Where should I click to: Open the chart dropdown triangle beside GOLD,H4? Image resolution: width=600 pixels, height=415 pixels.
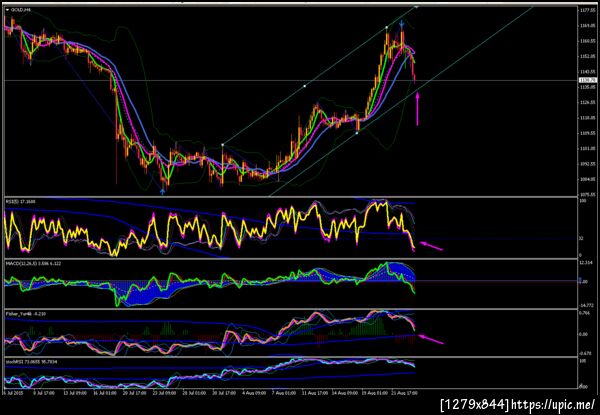click(8, 10)
